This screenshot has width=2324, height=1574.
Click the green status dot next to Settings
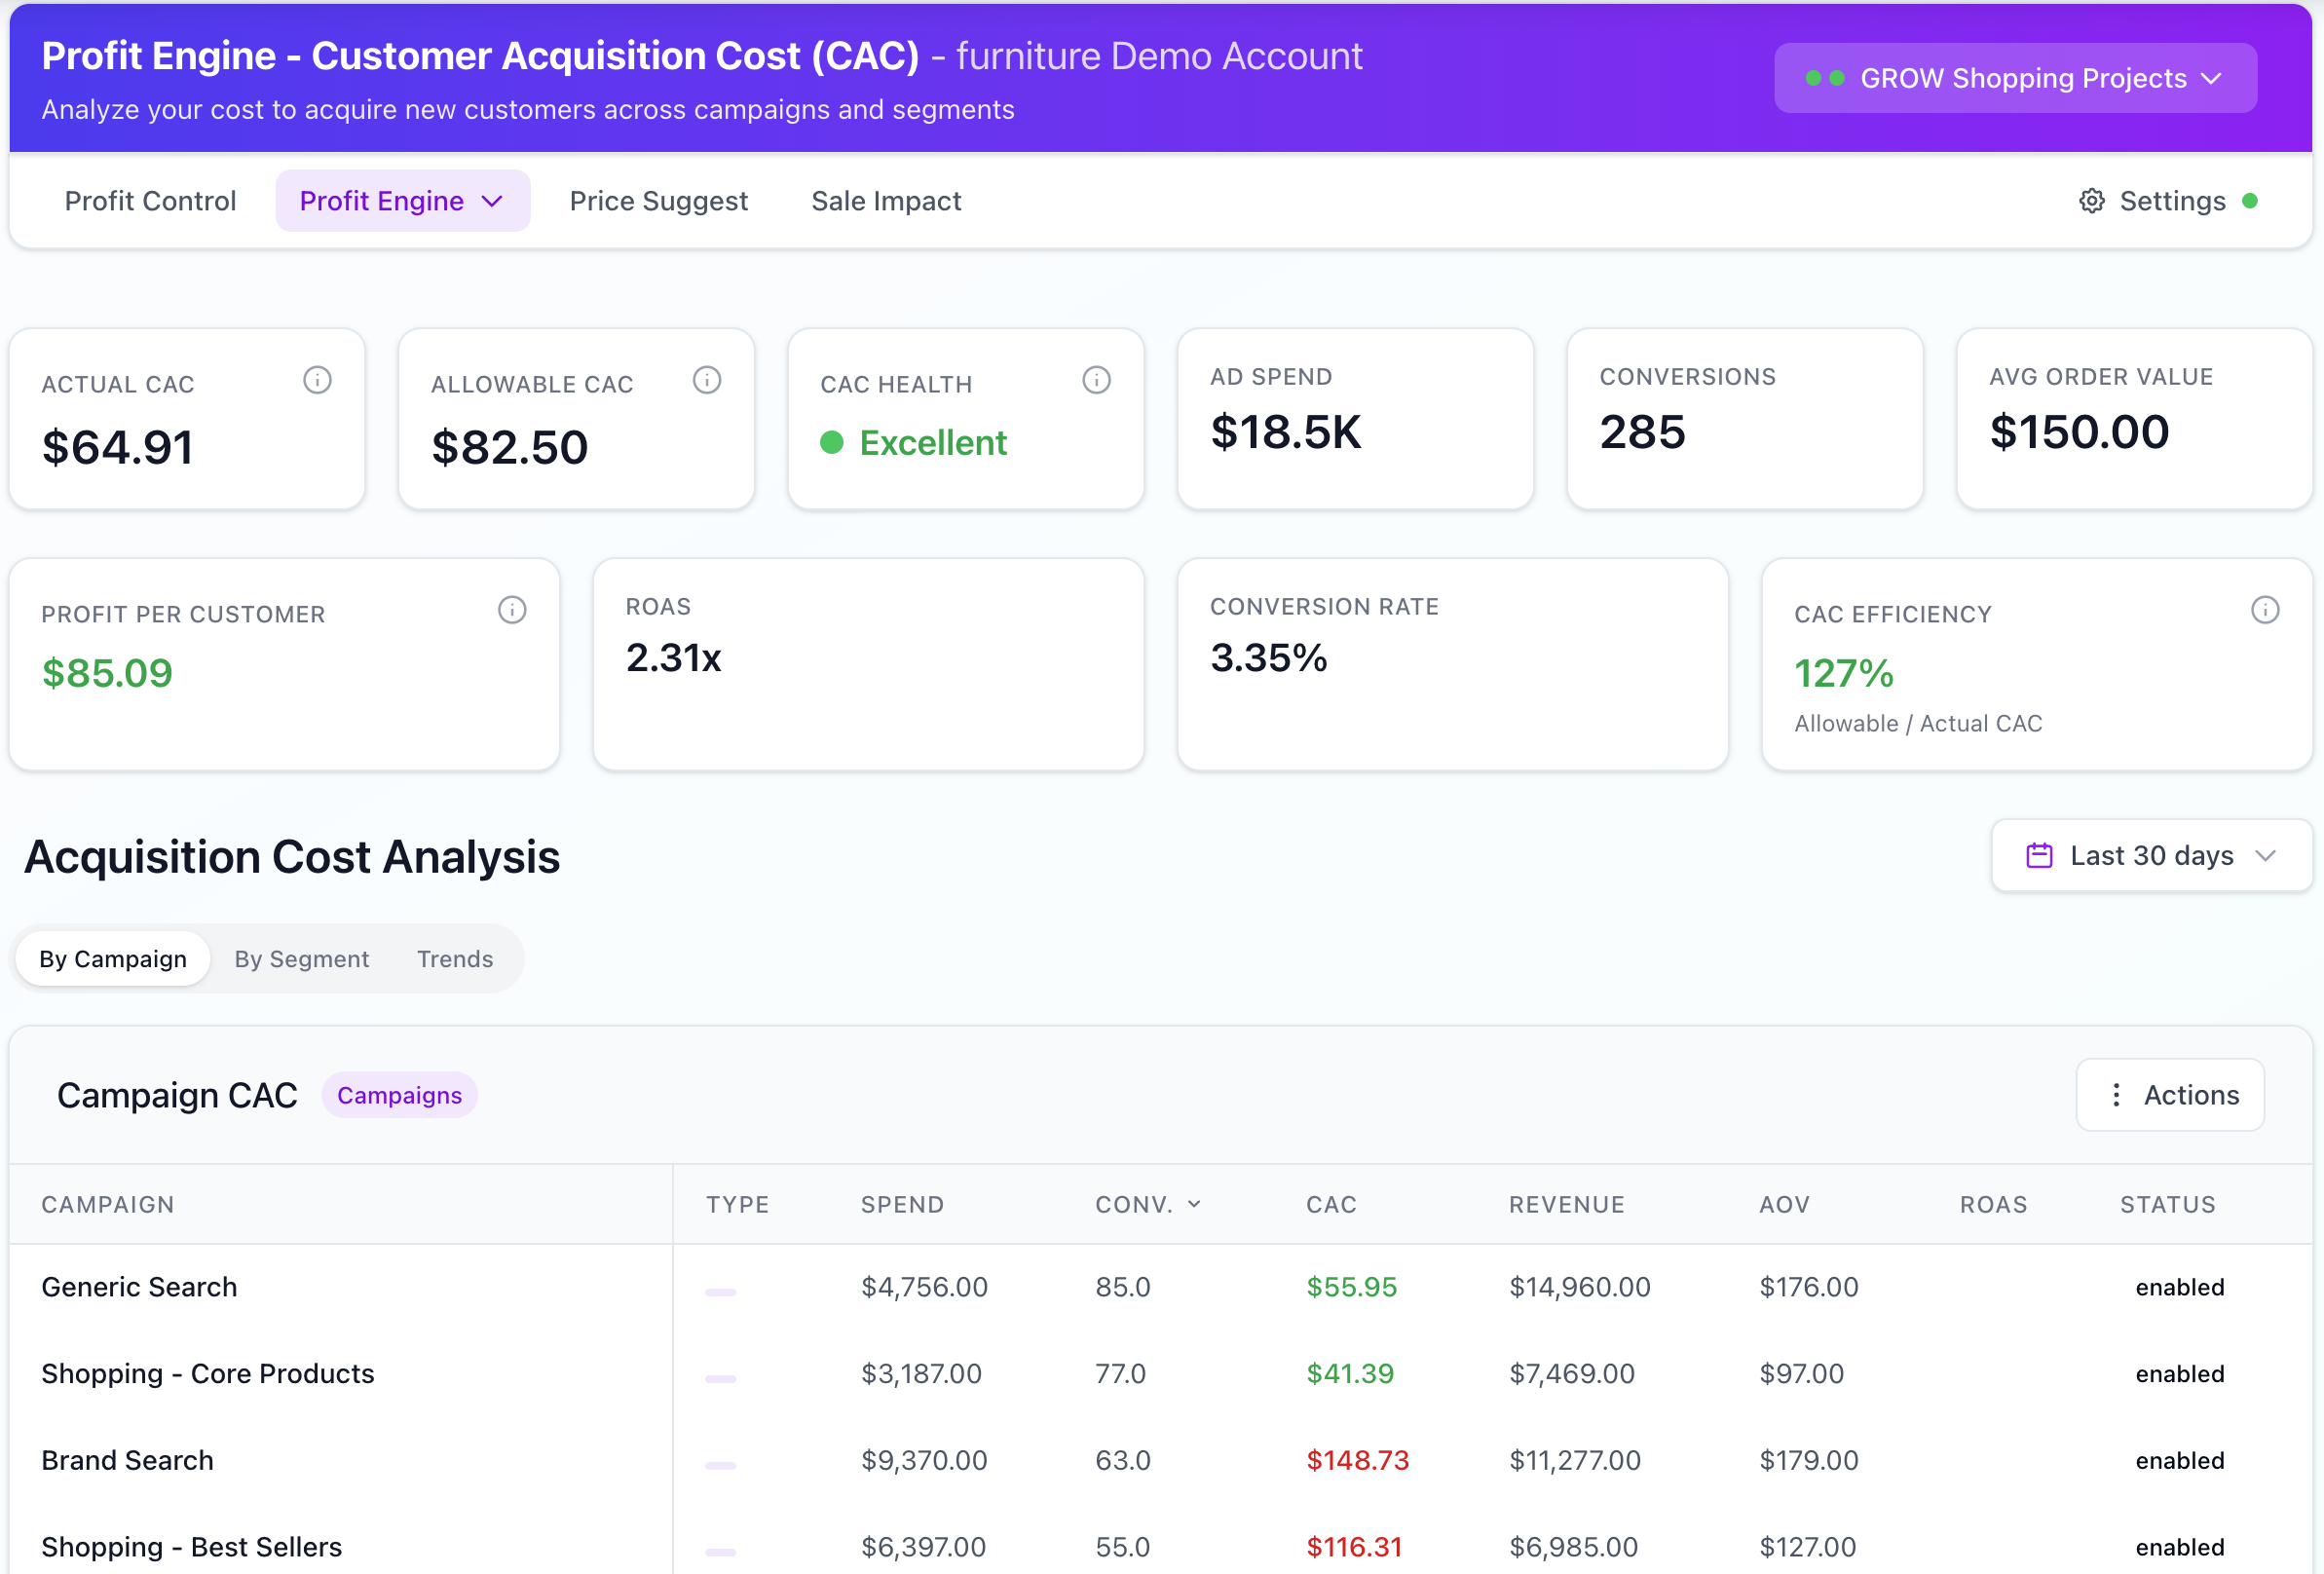pos(2251,200)
